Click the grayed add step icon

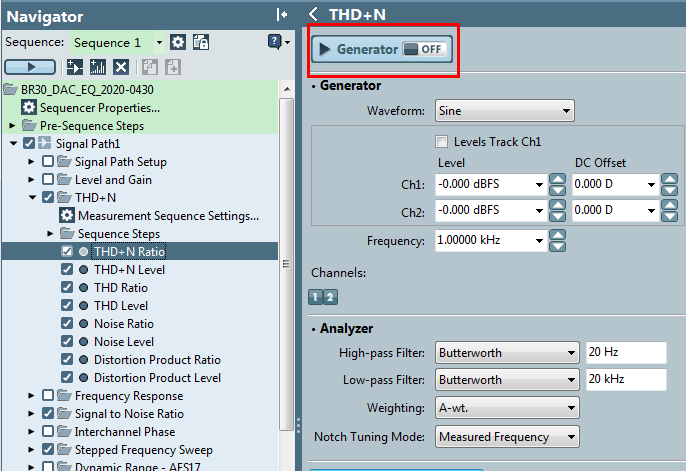pyautogui.click(x=173, y=67)
